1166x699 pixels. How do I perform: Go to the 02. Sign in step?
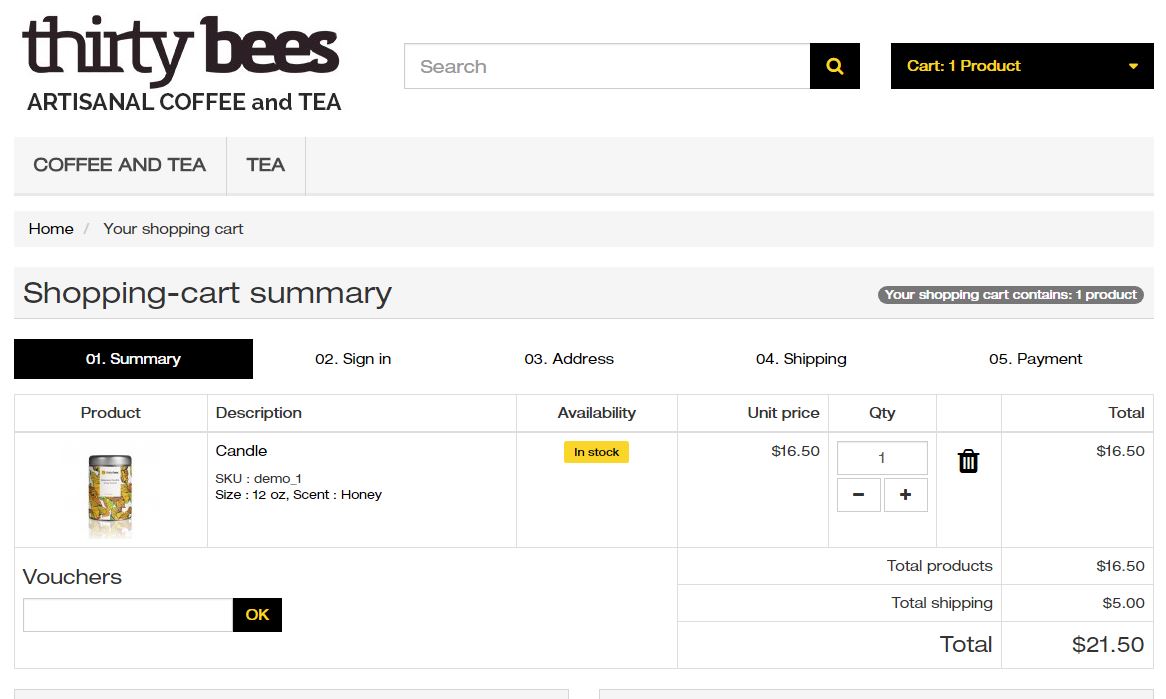click(x=353, y=359)
